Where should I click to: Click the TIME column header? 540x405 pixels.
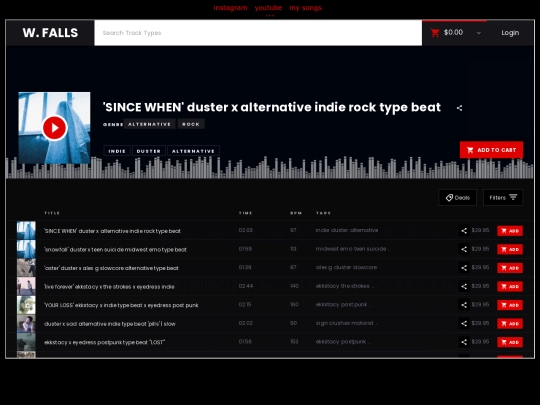[x=246, y=213]
